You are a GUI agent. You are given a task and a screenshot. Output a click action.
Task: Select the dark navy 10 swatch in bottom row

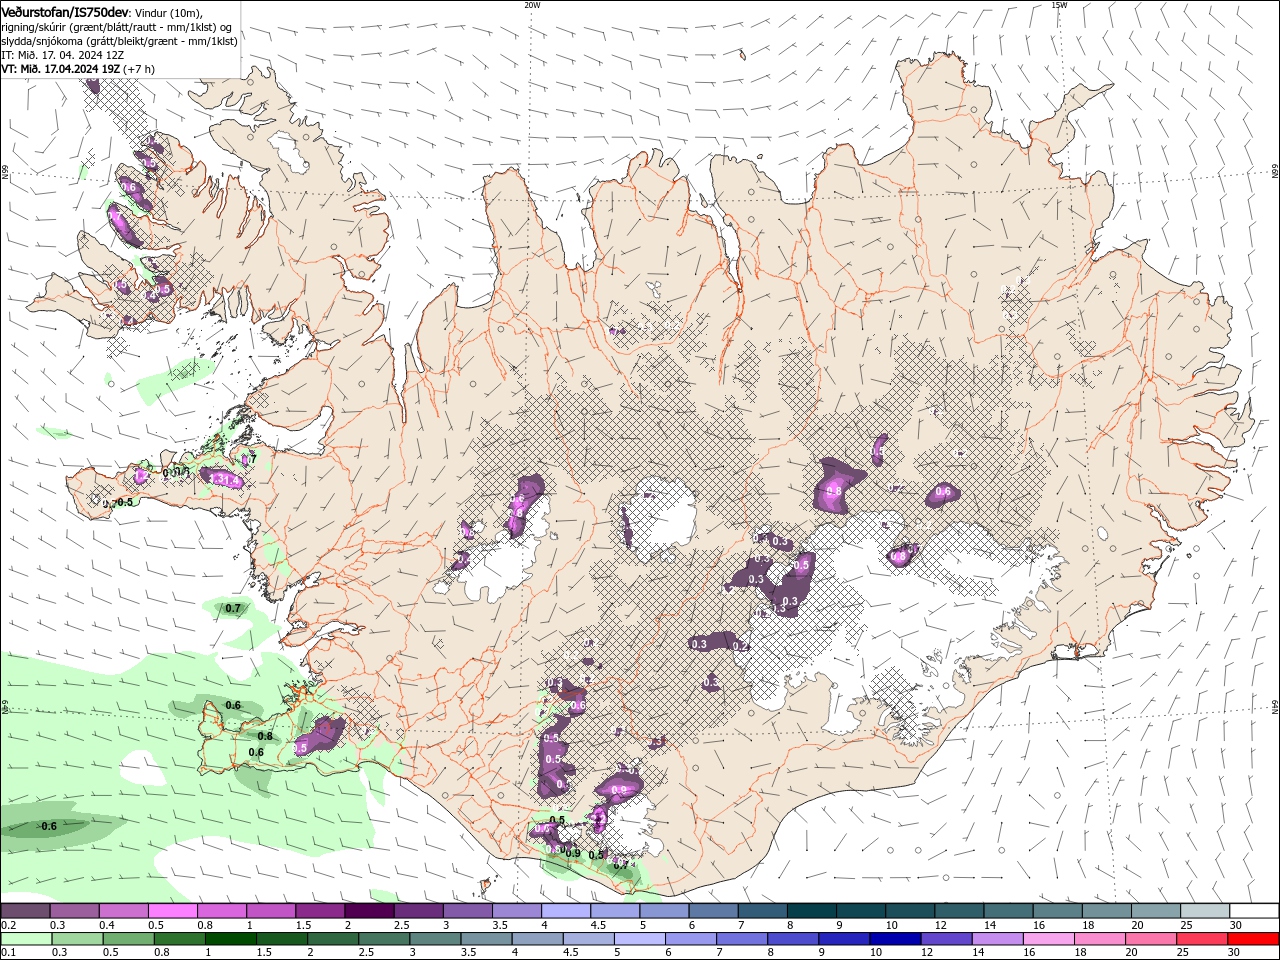[895, 939]
